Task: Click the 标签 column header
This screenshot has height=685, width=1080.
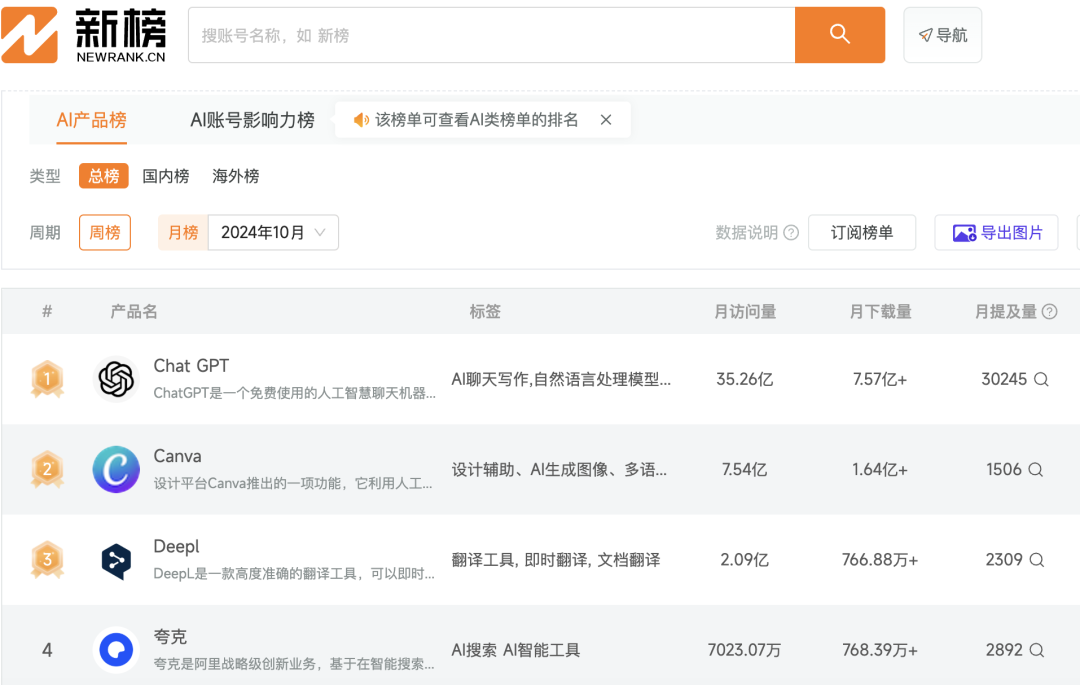Action: point(485,312)
